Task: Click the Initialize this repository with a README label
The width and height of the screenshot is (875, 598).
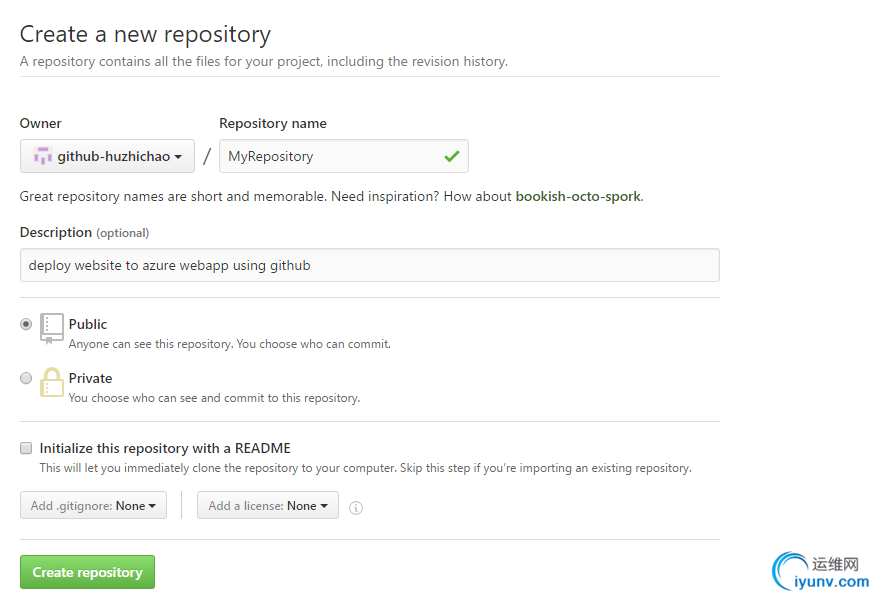Action: coord(165,448)
